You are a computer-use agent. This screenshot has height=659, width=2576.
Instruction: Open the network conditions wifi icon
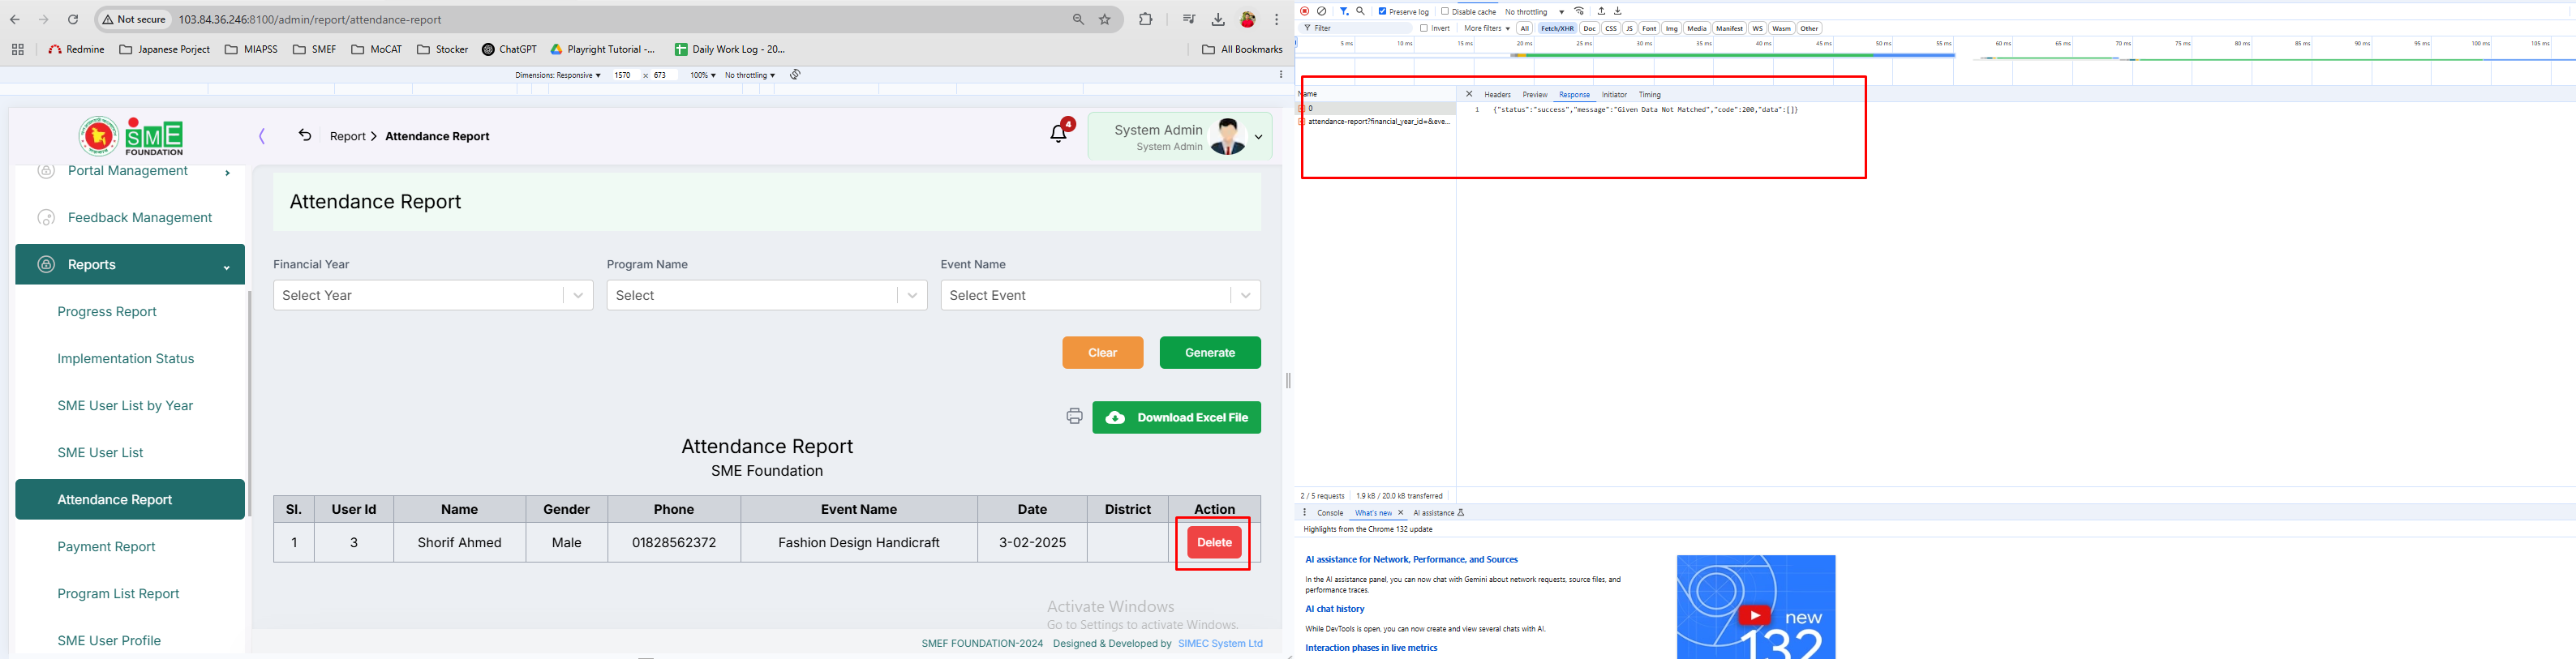click(x=1580, y=12)
